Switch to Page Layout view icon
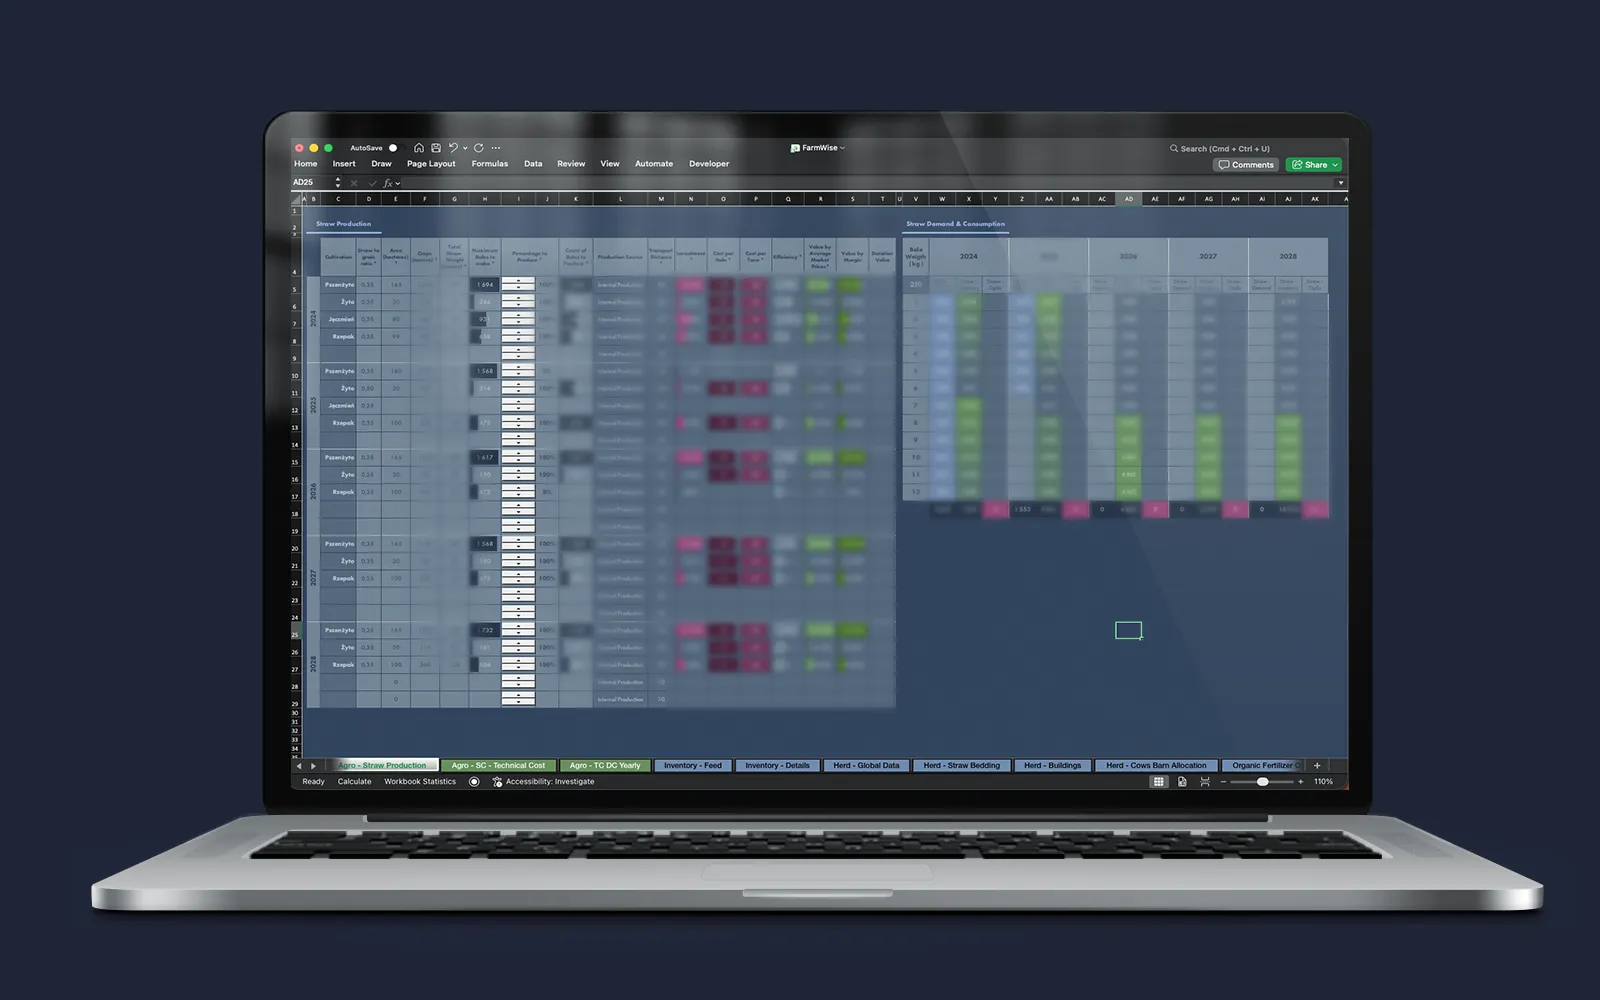Viewport: 1600px width, 1000px height. coord(1182,782)
